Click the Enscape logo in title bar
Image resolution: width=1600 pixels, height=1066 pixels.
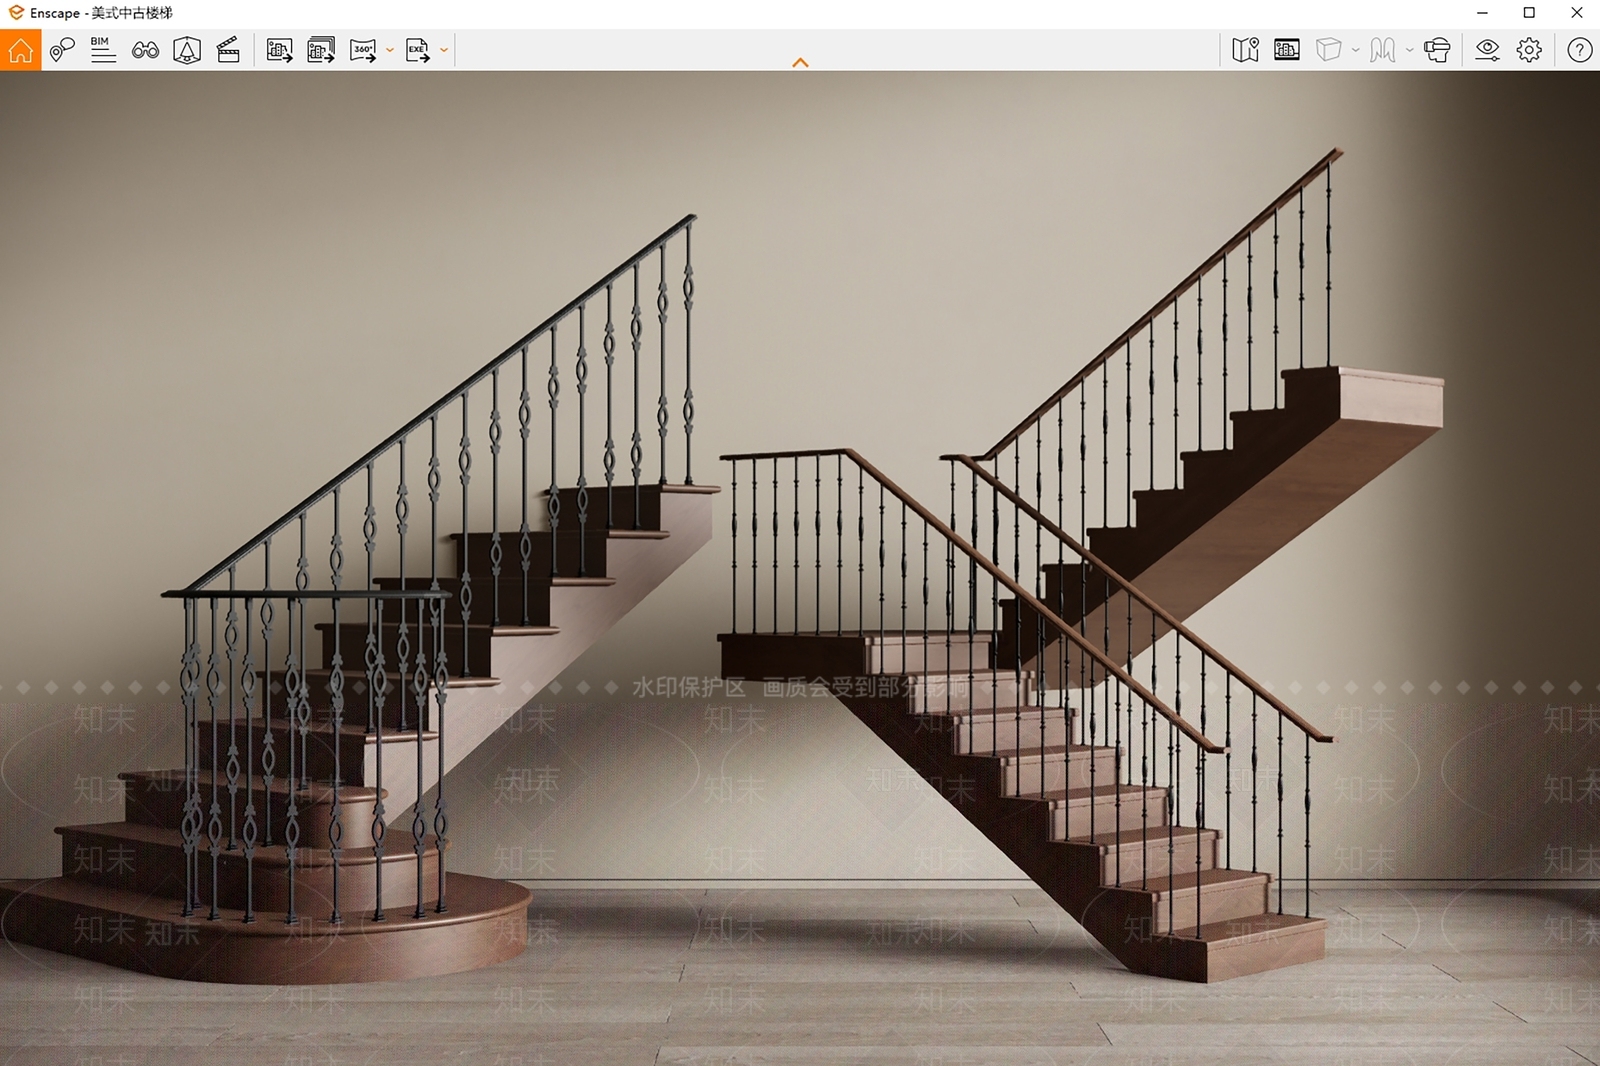point(16,13)
